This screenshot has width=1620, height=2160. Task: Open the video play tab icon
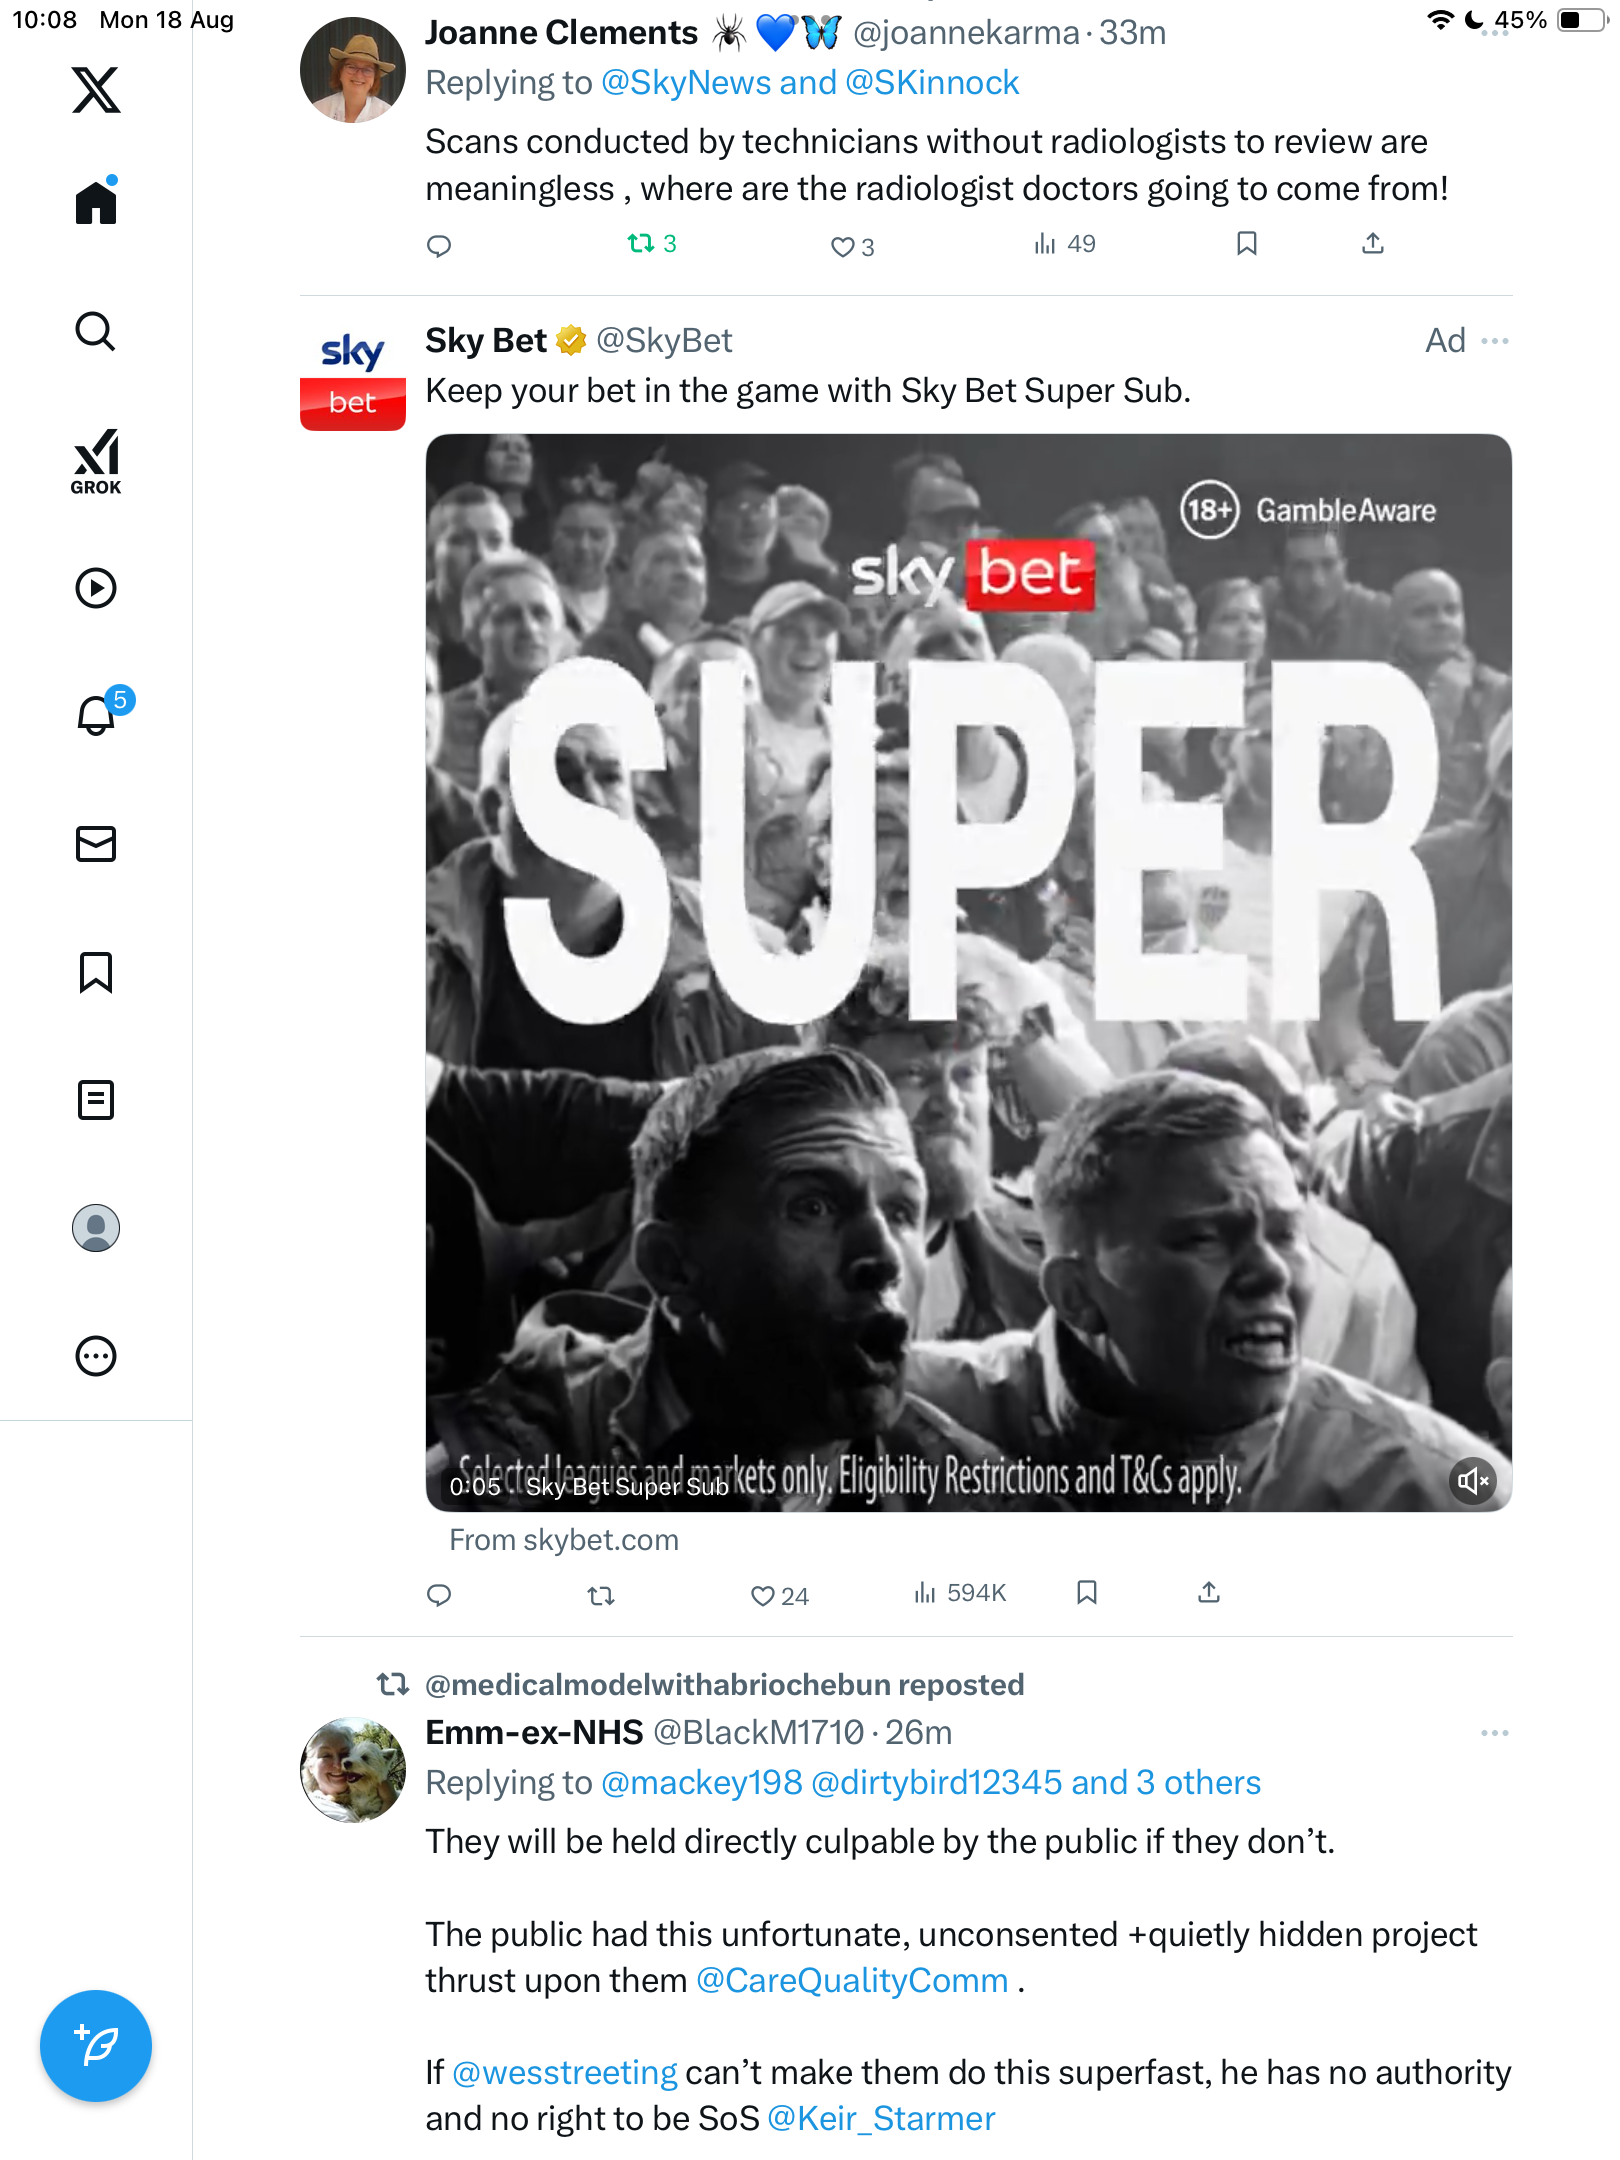[x=96, y=588]
